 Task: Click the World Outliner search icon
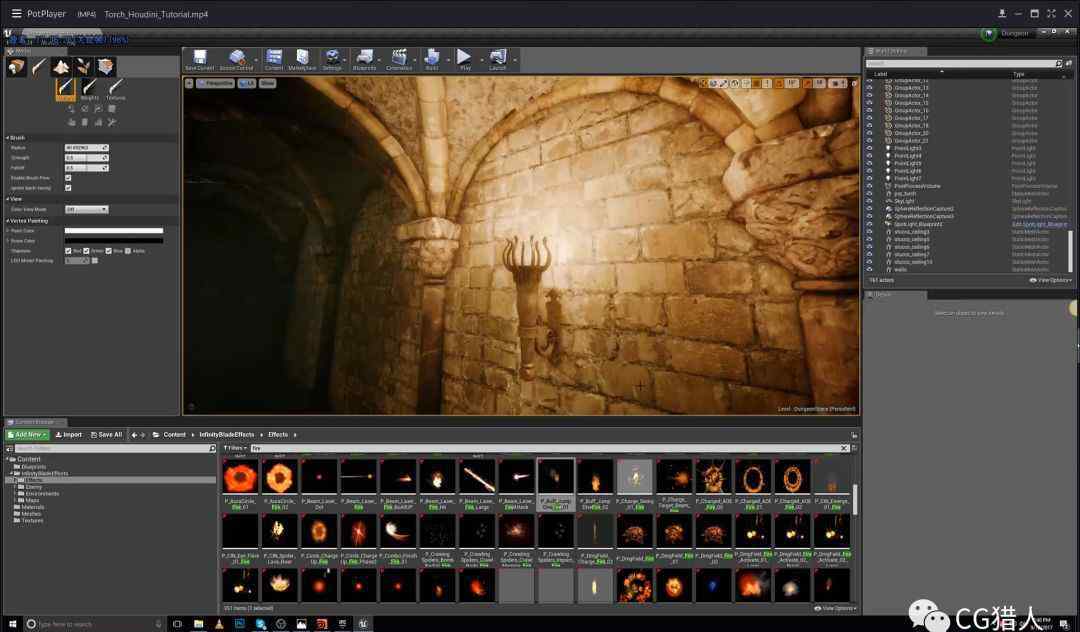pos(1059,63)
